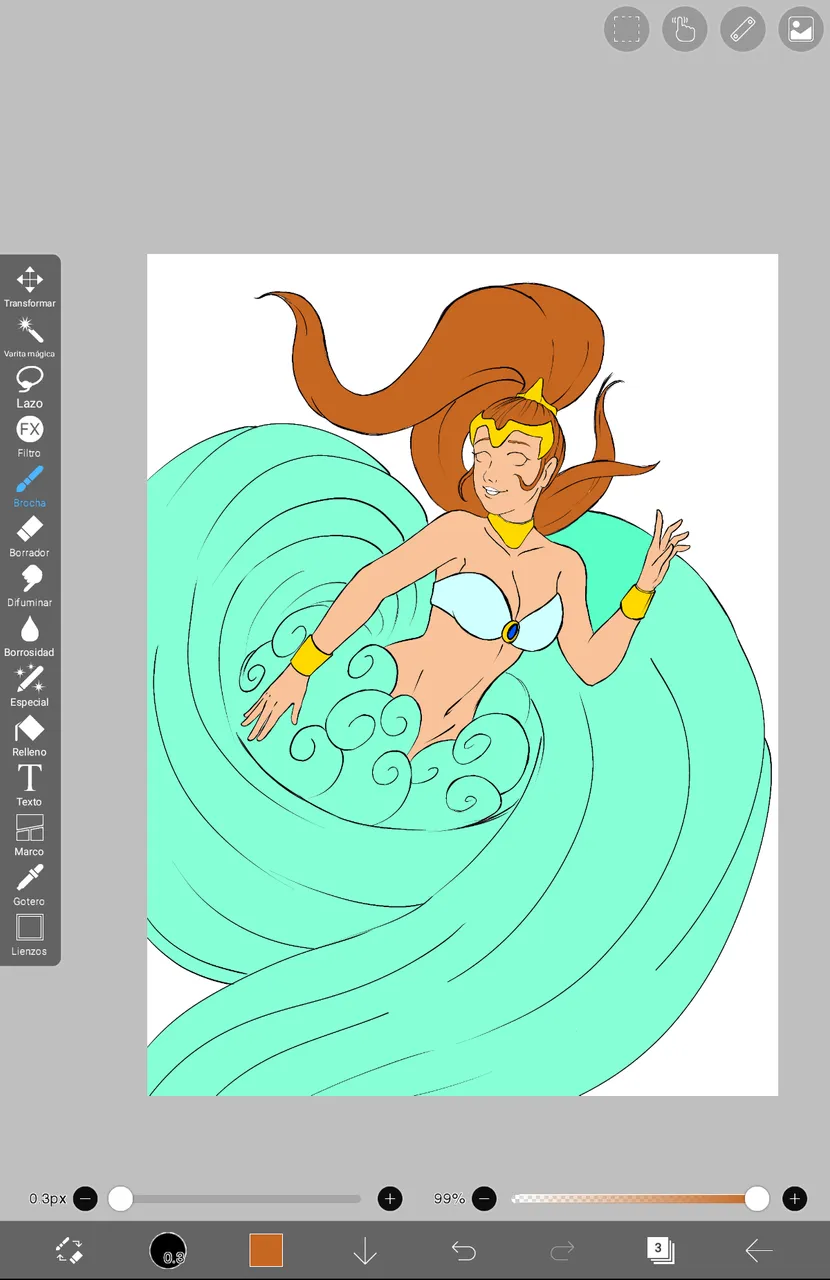Tap the stabilizer hand-touch button
This screenshot has height=1280, width=830.
pos(685,29)
